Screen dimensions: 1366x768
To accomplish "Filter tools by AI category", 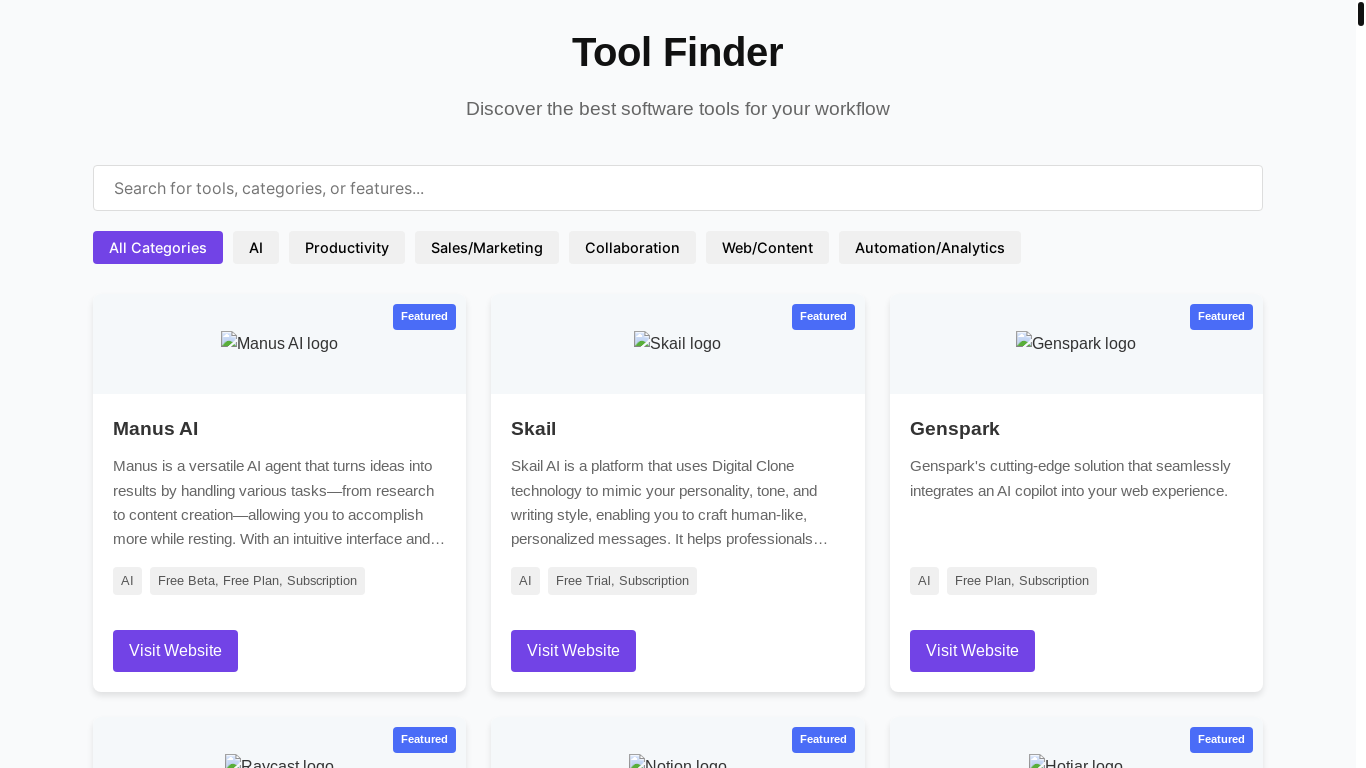I will [256, 248].
